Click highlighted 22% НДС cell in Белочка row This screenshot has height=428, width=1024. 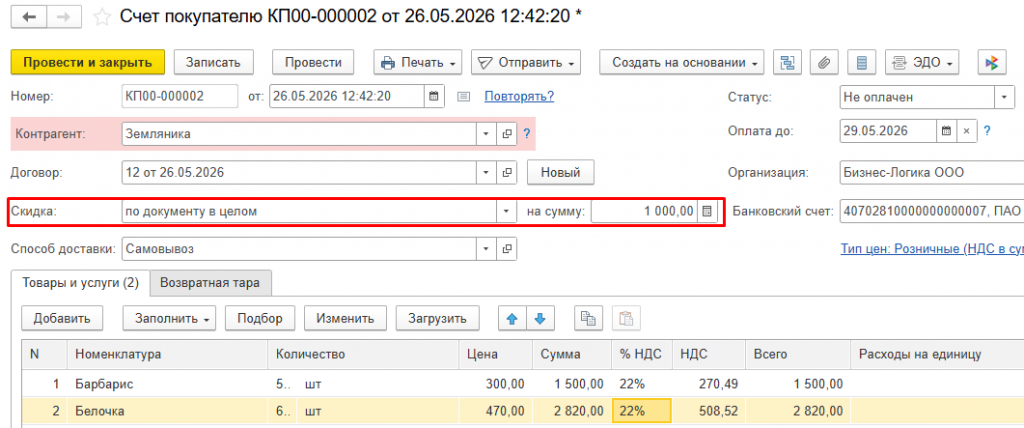click(x=641, y=411)
